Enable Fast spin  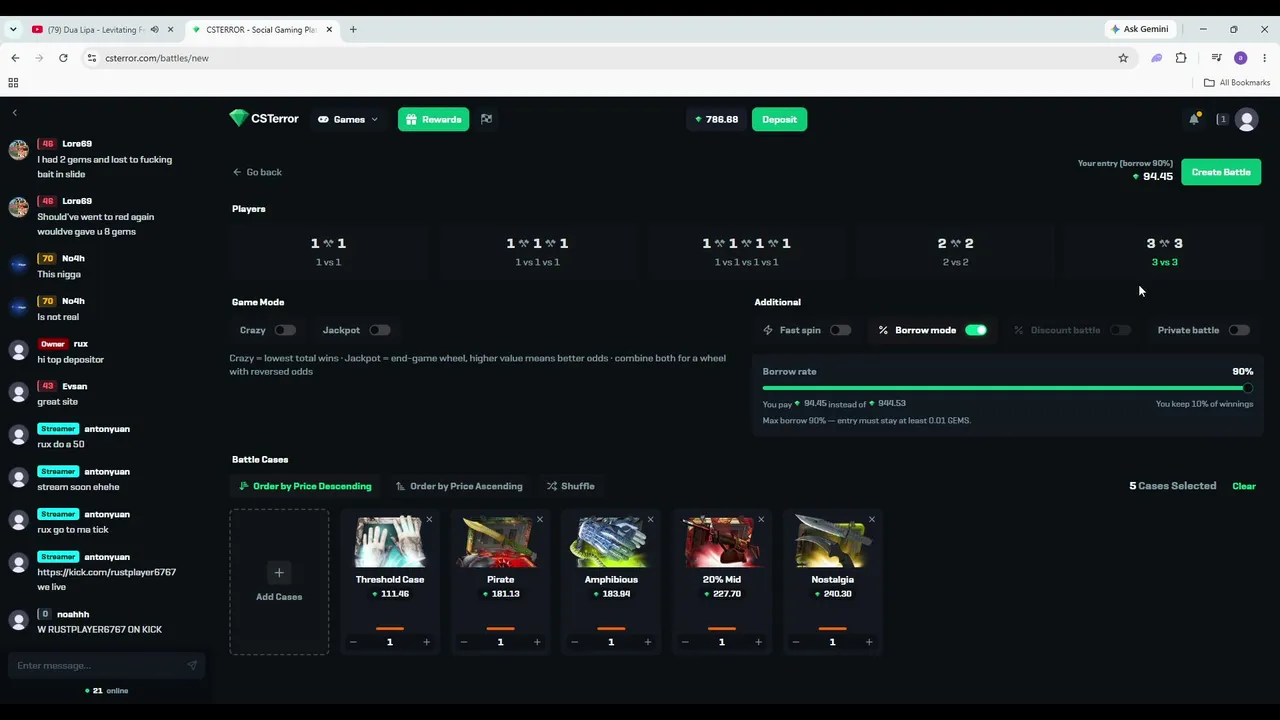point(840,330)
